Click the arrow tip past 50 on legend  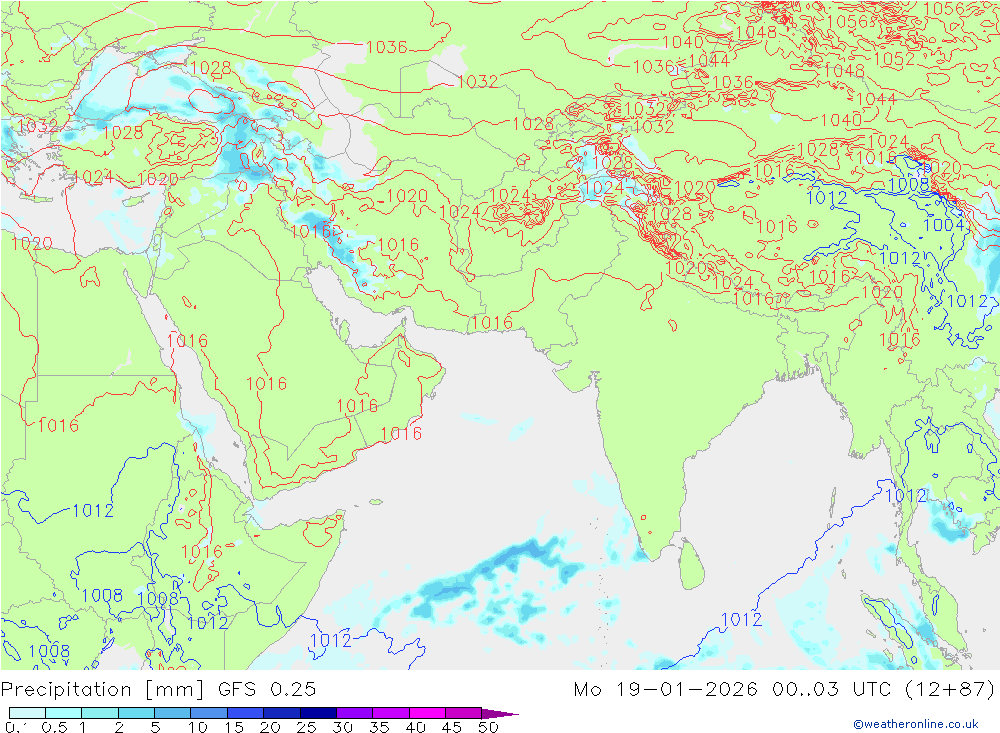point(501,714)
